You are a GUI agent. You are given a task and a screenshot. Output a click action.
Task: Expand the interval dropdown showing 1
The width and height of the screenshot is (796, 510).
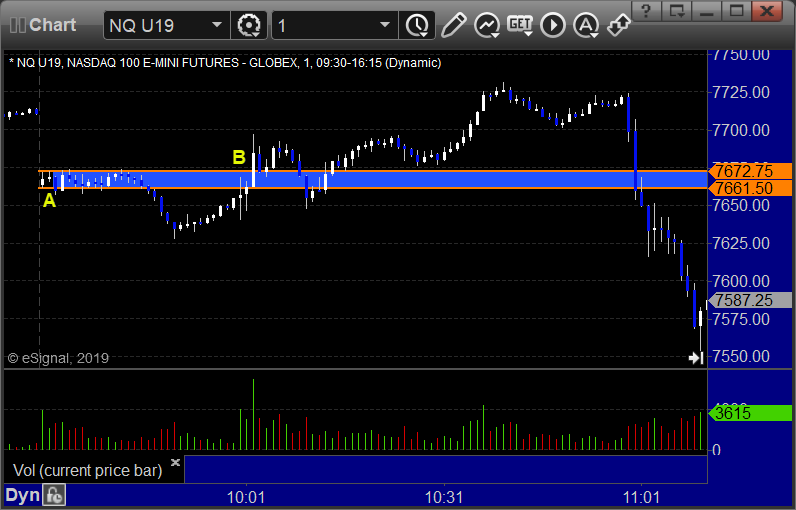[x=385, y=25]
